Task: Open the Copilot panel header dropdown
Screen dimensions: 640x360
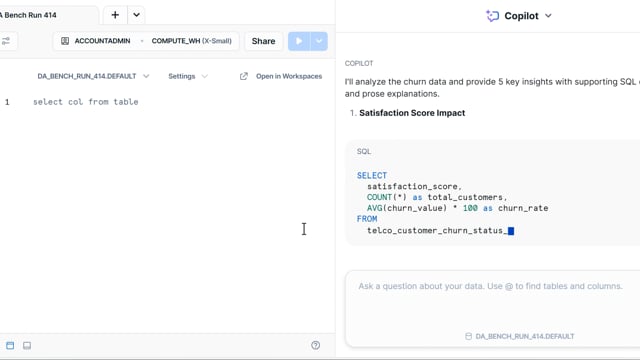Action: point(548,16)
